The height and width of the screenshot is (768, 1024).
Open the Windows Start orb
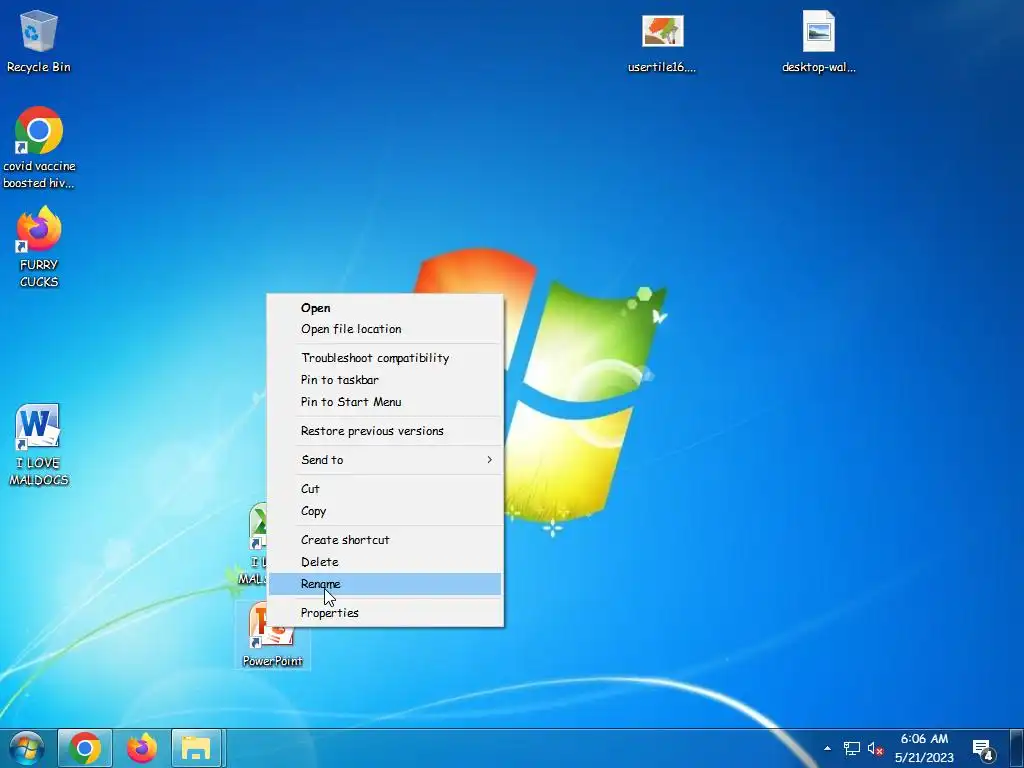tap(27, 748)
